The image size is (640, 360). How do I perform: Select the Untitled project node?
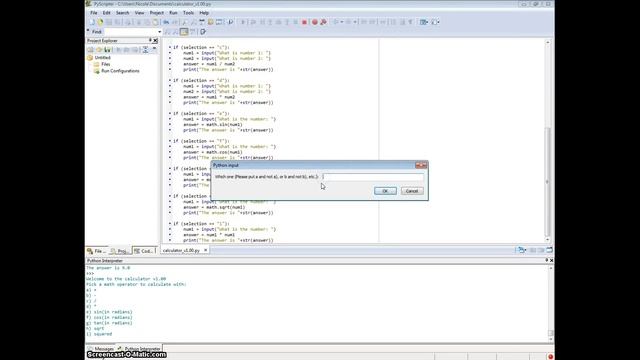tap(102, 58)
